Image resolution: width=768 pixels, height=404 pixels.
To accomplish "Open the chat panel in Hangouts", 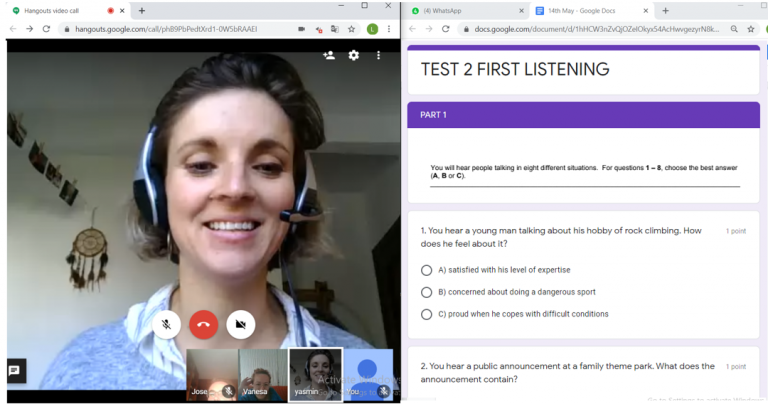I will (14, 371).
